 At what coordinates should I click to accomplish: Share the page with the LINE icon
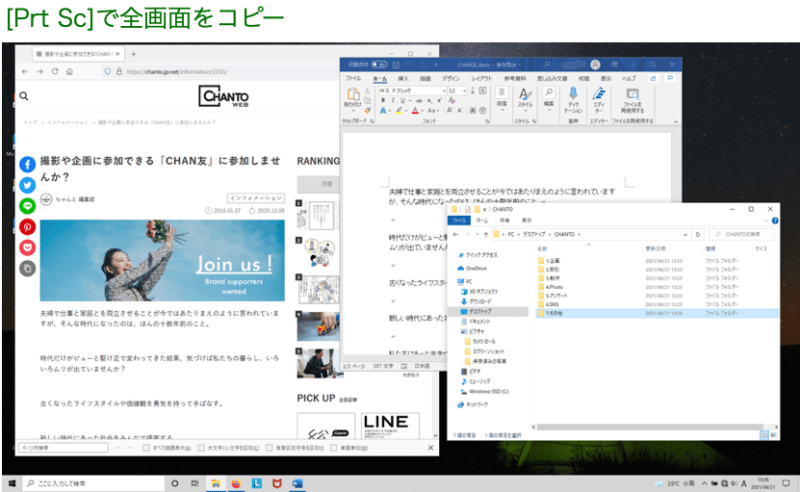coord(27,205)
